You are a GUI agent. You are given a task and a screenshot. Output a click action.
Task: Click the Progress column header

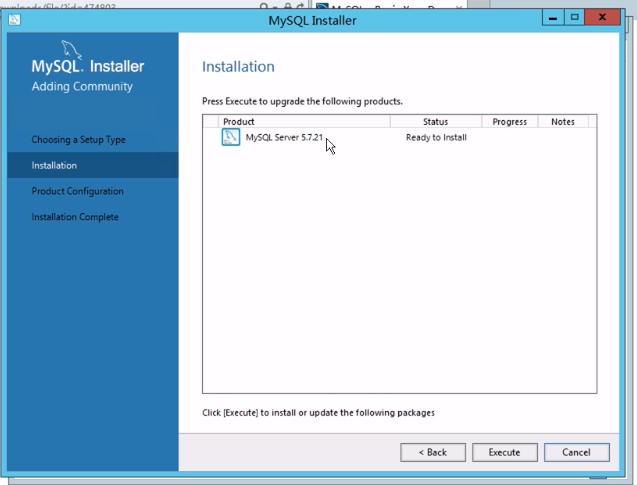coord(509,121)
